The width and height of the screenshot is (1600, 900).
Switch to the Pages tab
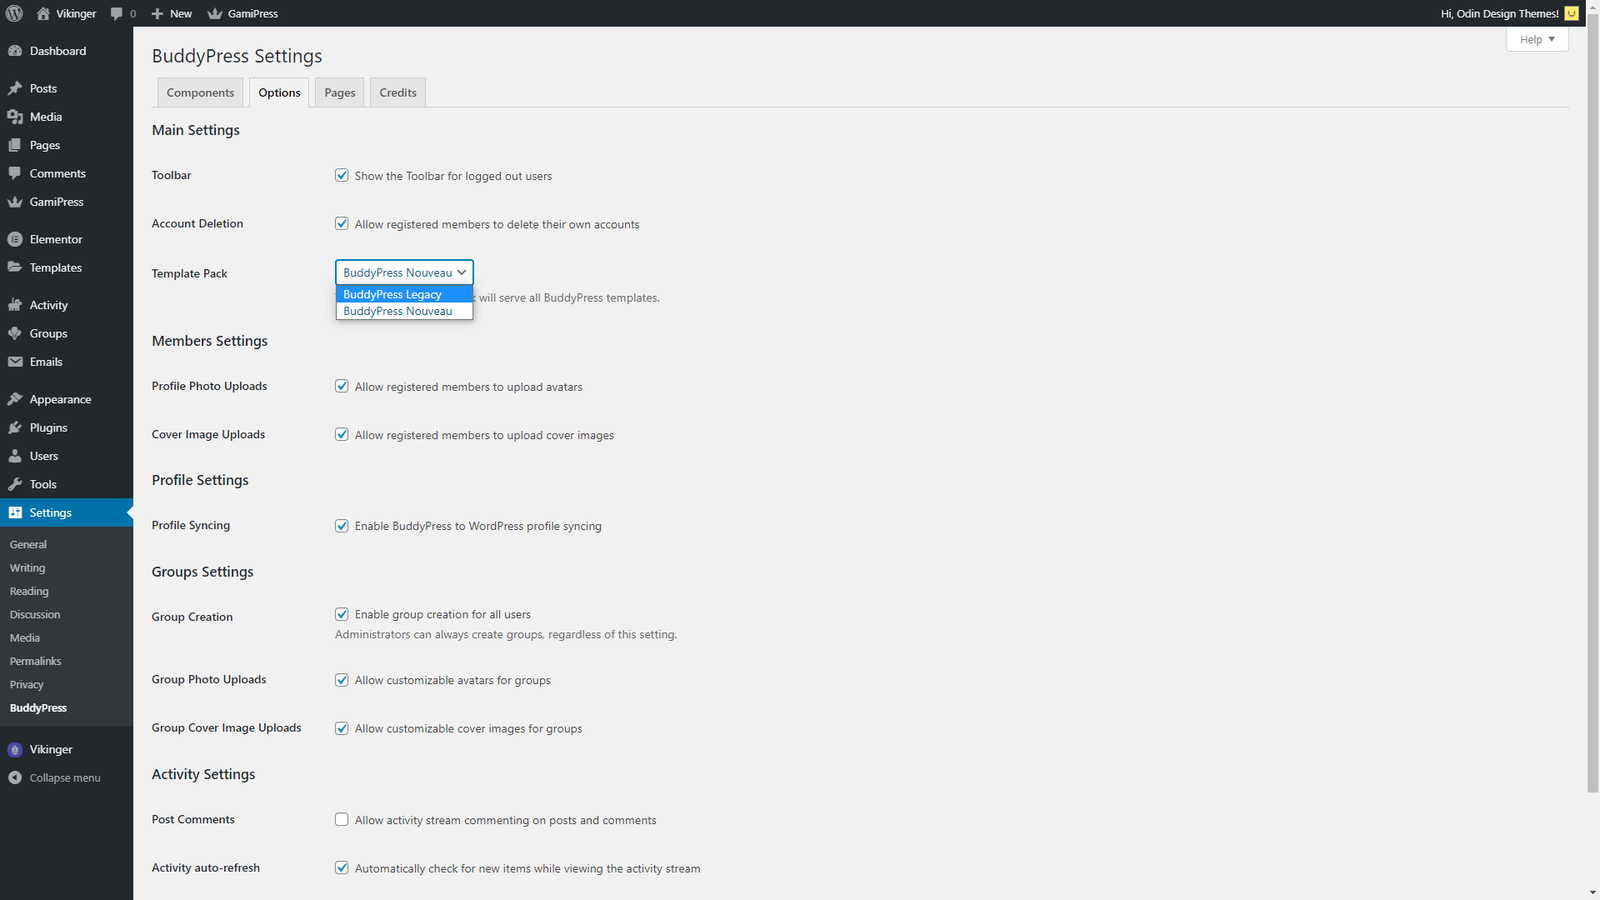(340, 92)
